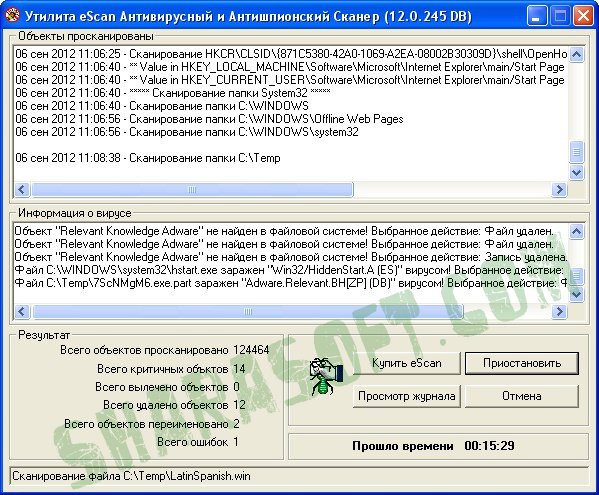599x495 pixels.
Task: Cancel scanning with Отмена button
Action: (x=521, y=396)
